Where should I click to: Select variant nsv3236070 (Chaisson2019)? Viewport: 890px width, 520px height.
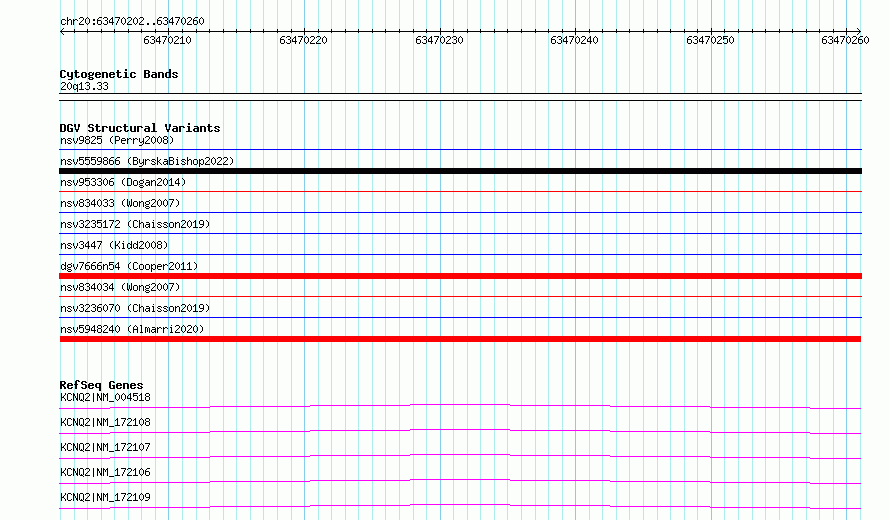(x=135, y=308)
